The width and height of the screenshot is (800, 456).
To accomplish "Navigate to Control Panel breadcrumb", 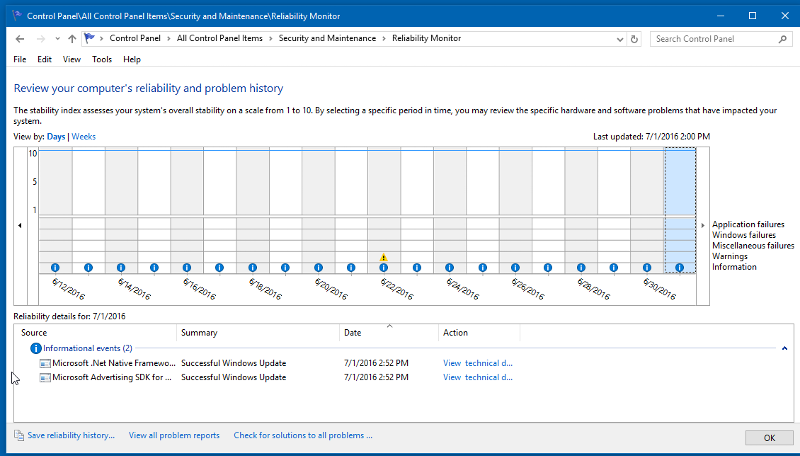I will (135, 38).
